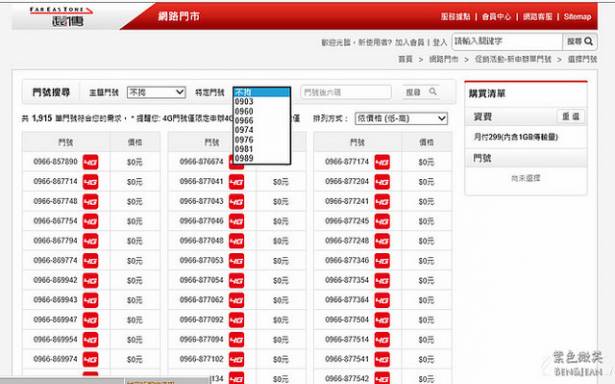Open 網路客服 in the header
Viewport: 615px width, 384px height.
537,16
